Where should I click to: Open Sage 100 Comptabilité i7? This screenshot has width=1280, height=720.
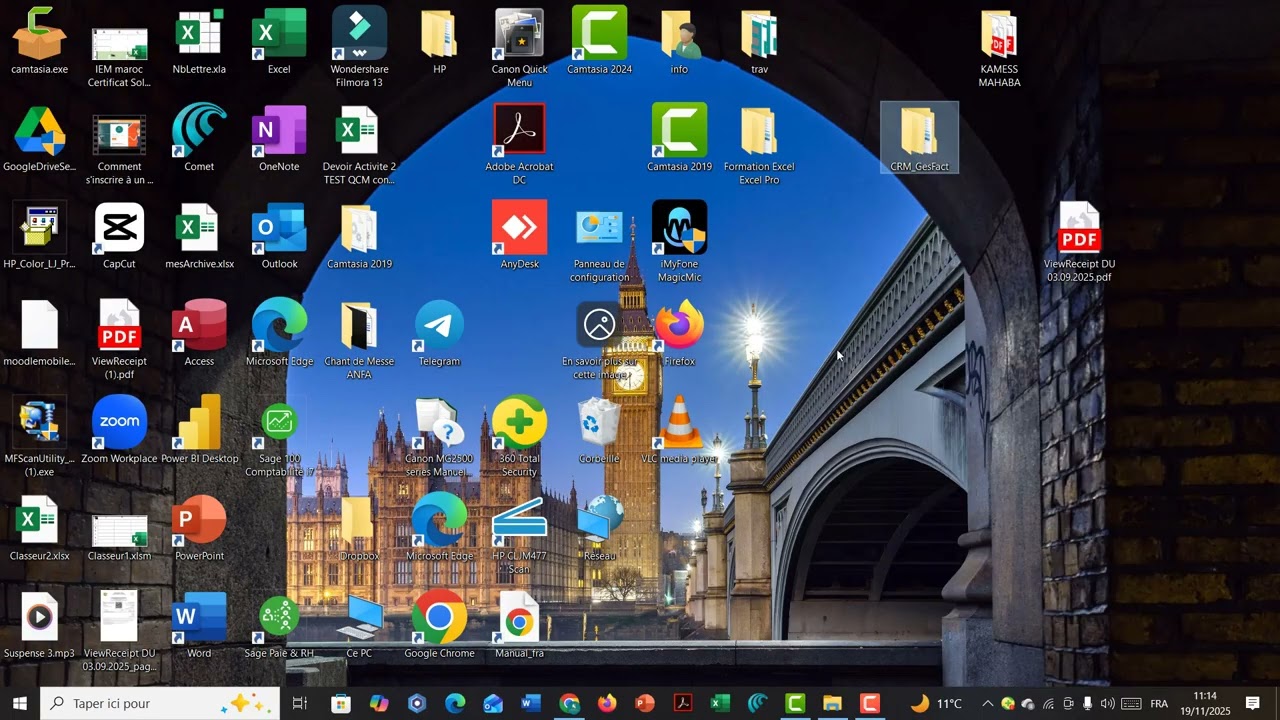279,438
